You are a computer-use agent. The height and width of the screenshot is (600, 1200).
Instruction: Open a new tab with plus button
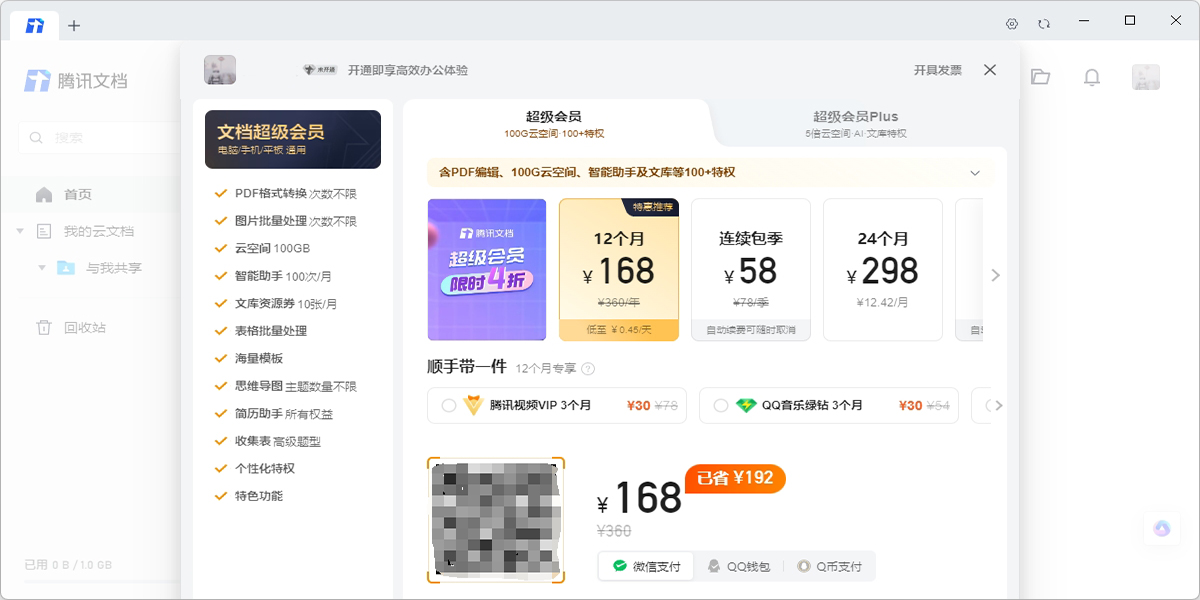(74, 25)
